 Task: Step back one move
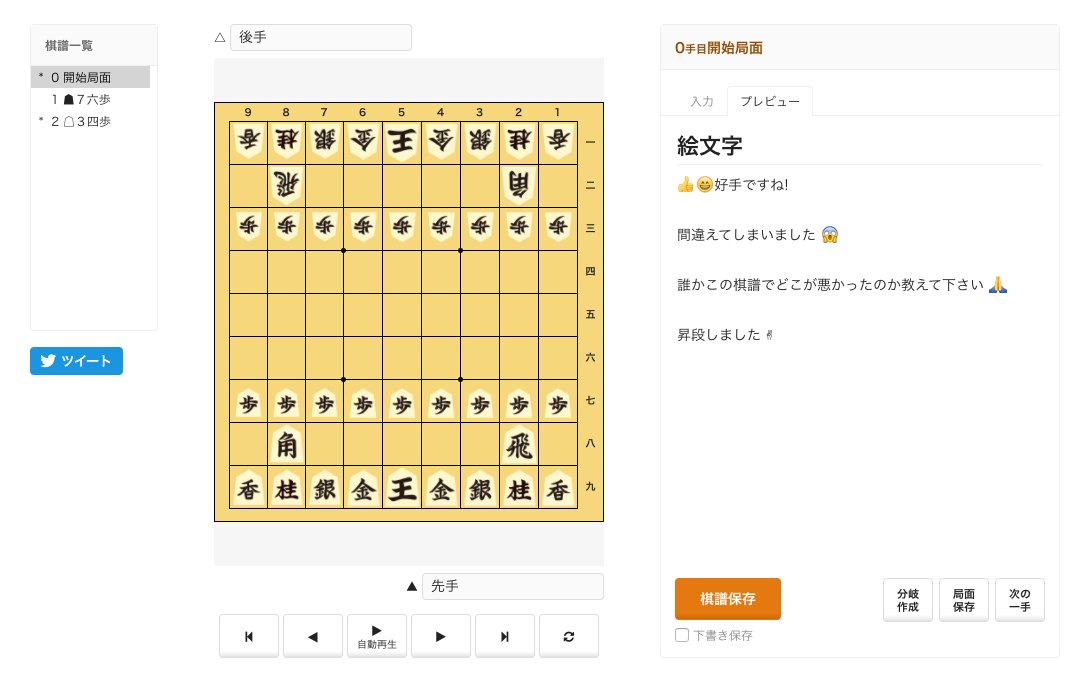pyautogui.click(x=313, y=636)
